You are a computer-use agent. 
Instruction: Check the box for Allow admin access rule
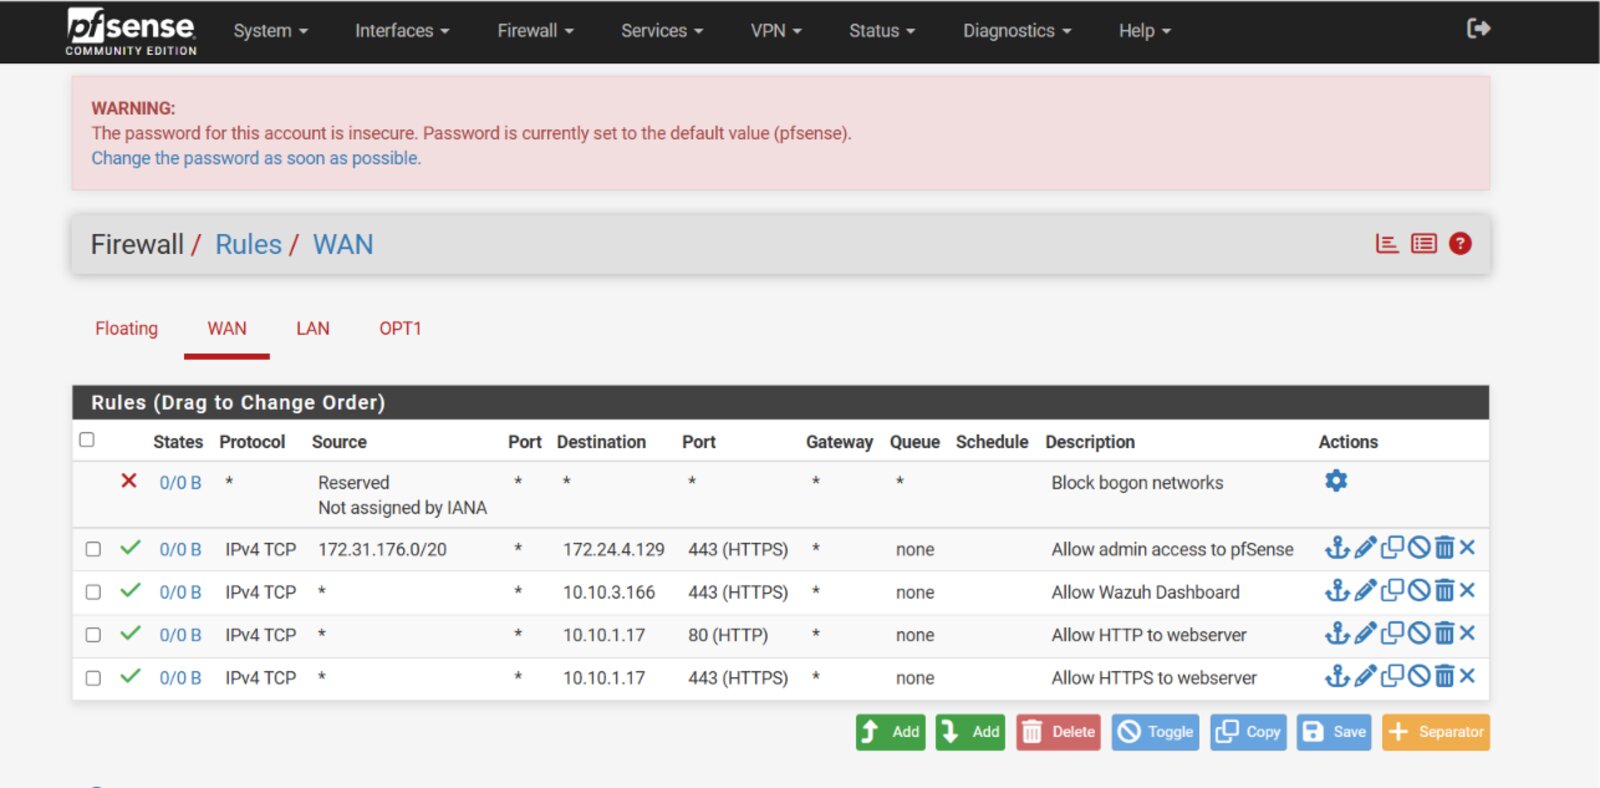coord(93,549)
